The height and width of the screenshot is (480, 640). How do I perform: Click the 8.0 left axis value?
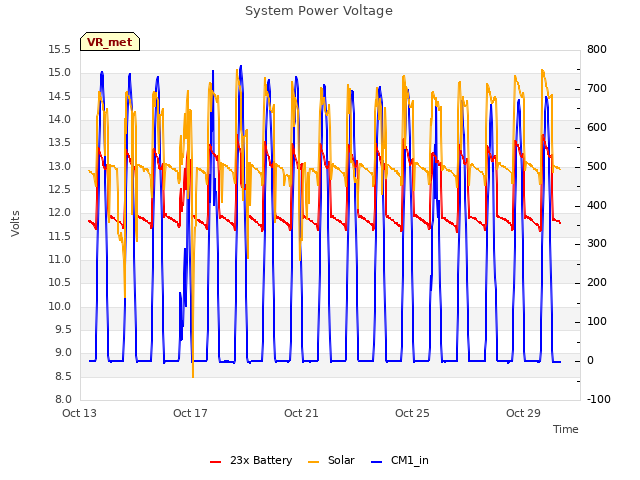click(x=63, y=399)
